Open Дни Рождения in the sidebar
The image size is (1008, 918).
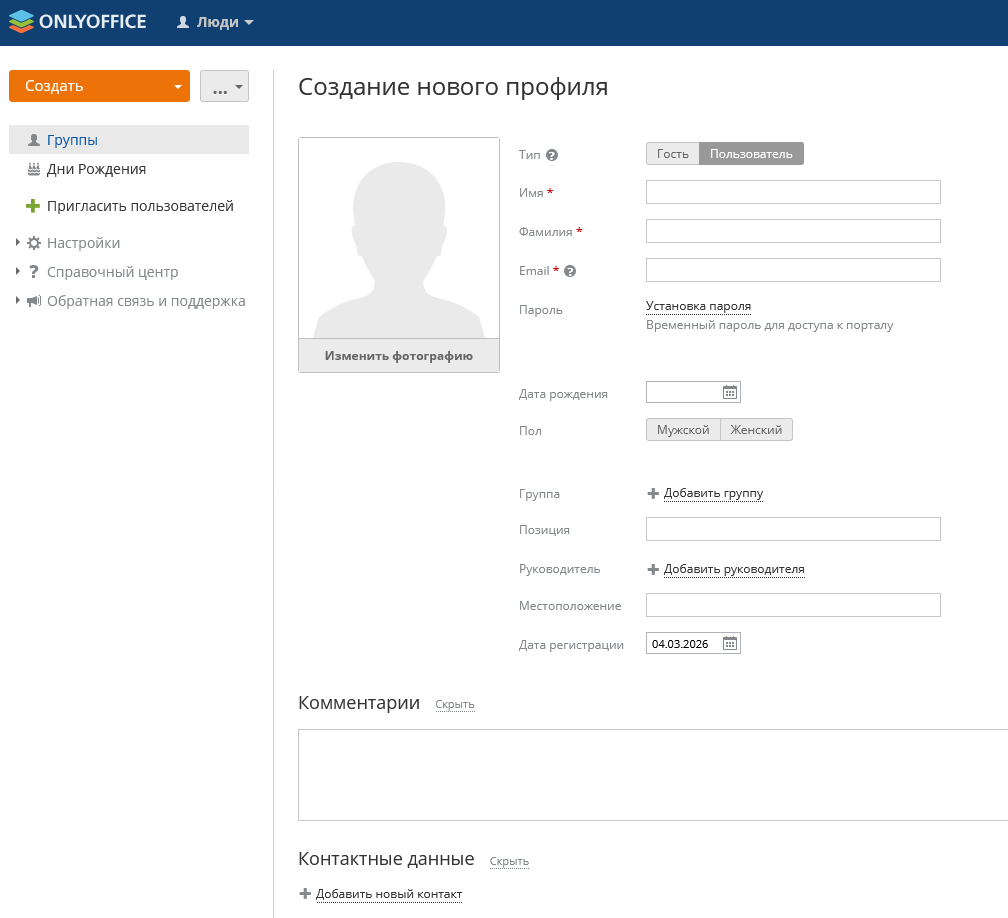96,169
